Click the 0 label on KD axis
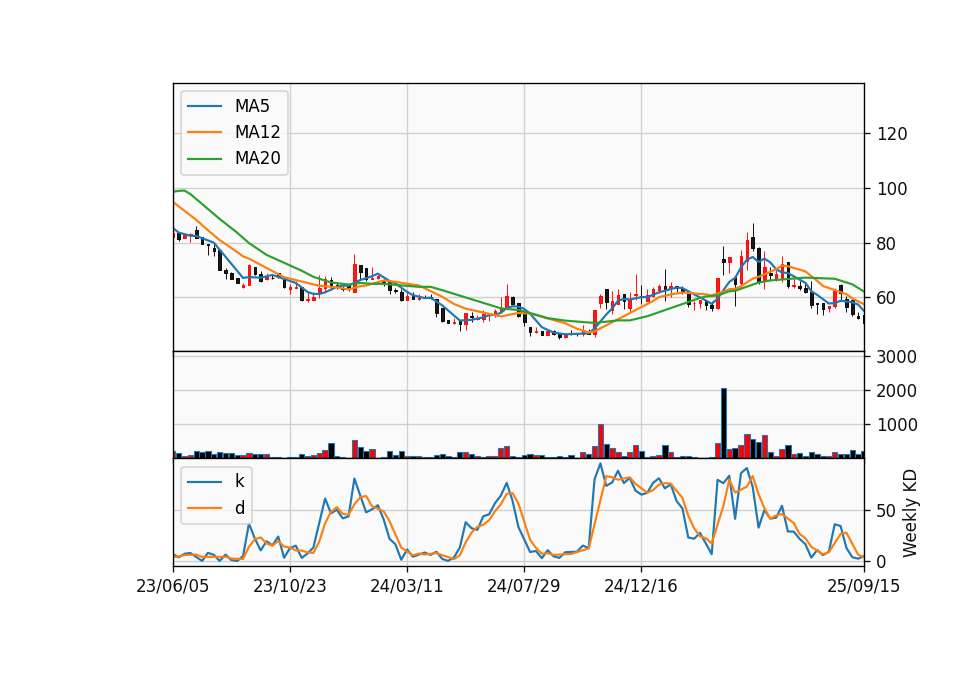The height and width of the screenshot is (690, 960). pos(882,561)
